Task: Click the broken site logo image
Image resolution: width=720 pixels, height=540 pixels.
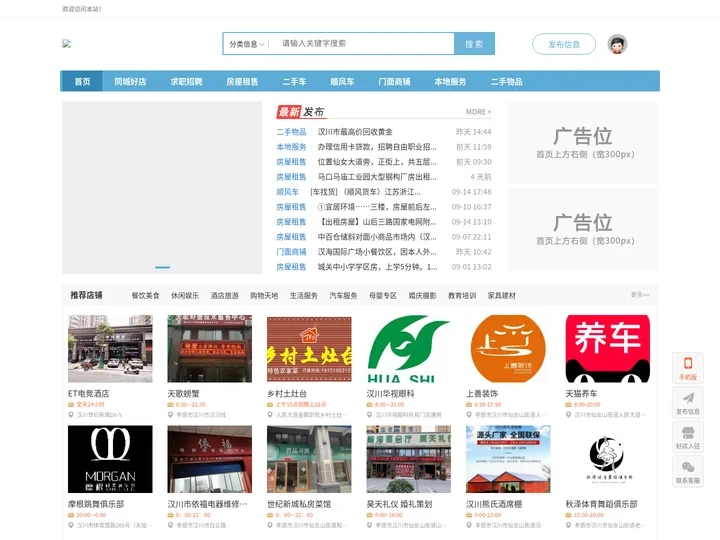Action: 67,44
